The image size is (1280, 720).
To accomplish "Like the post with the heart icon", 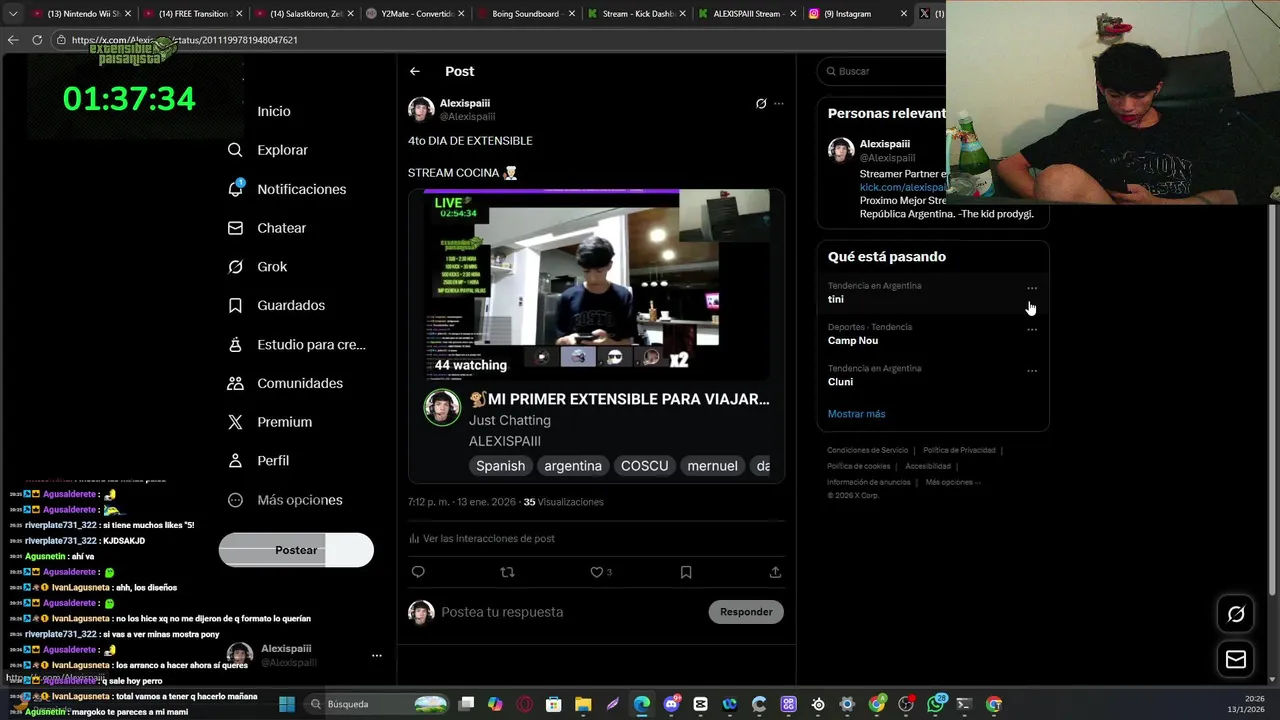I will tap(596, 572).
